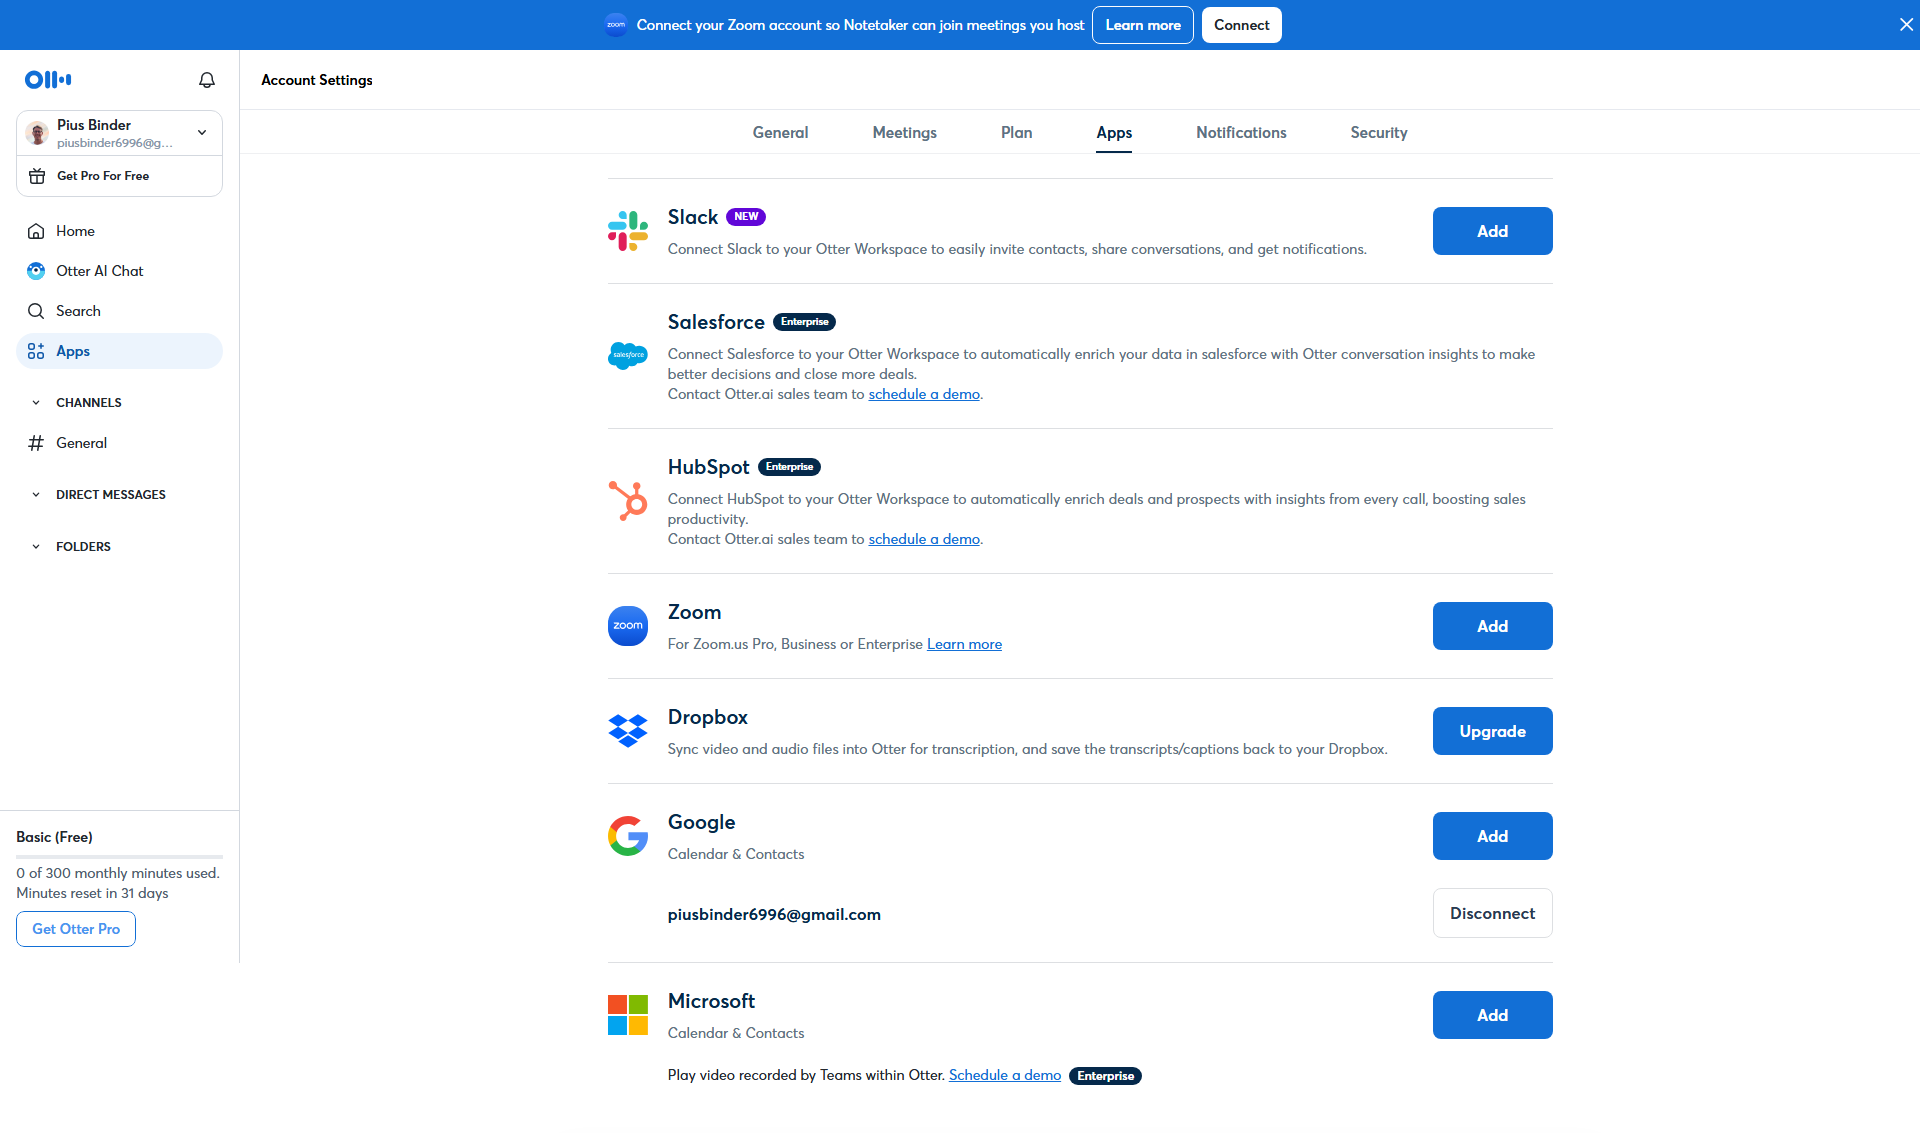1920x1133 pixels.
Task: Click Zoom's Learn more link
Action: click(964, 644)
